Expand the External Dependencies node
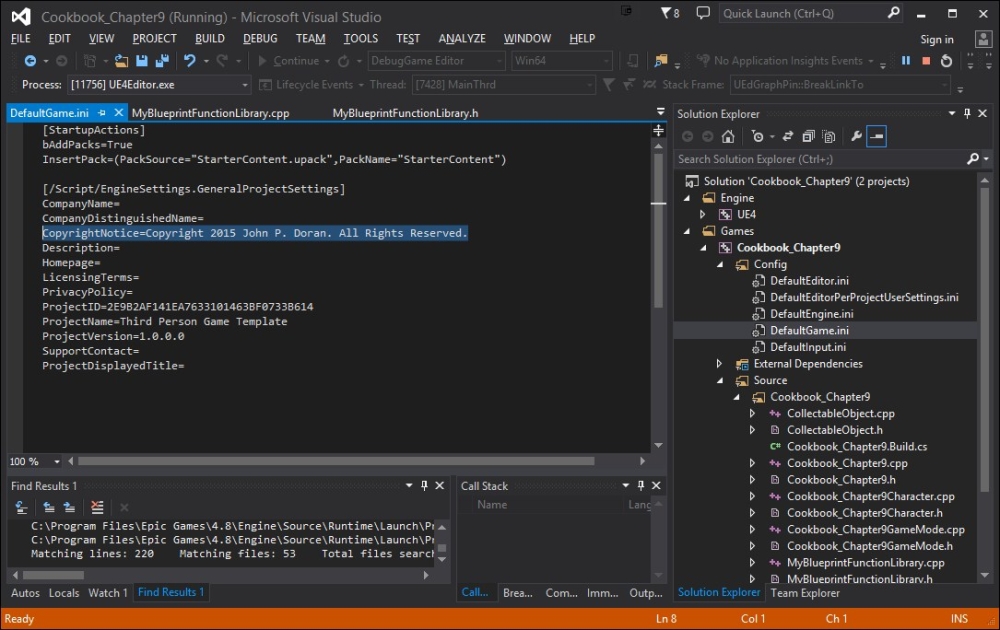The width and height of the screenshot is (1000, 630). point(719,364)
